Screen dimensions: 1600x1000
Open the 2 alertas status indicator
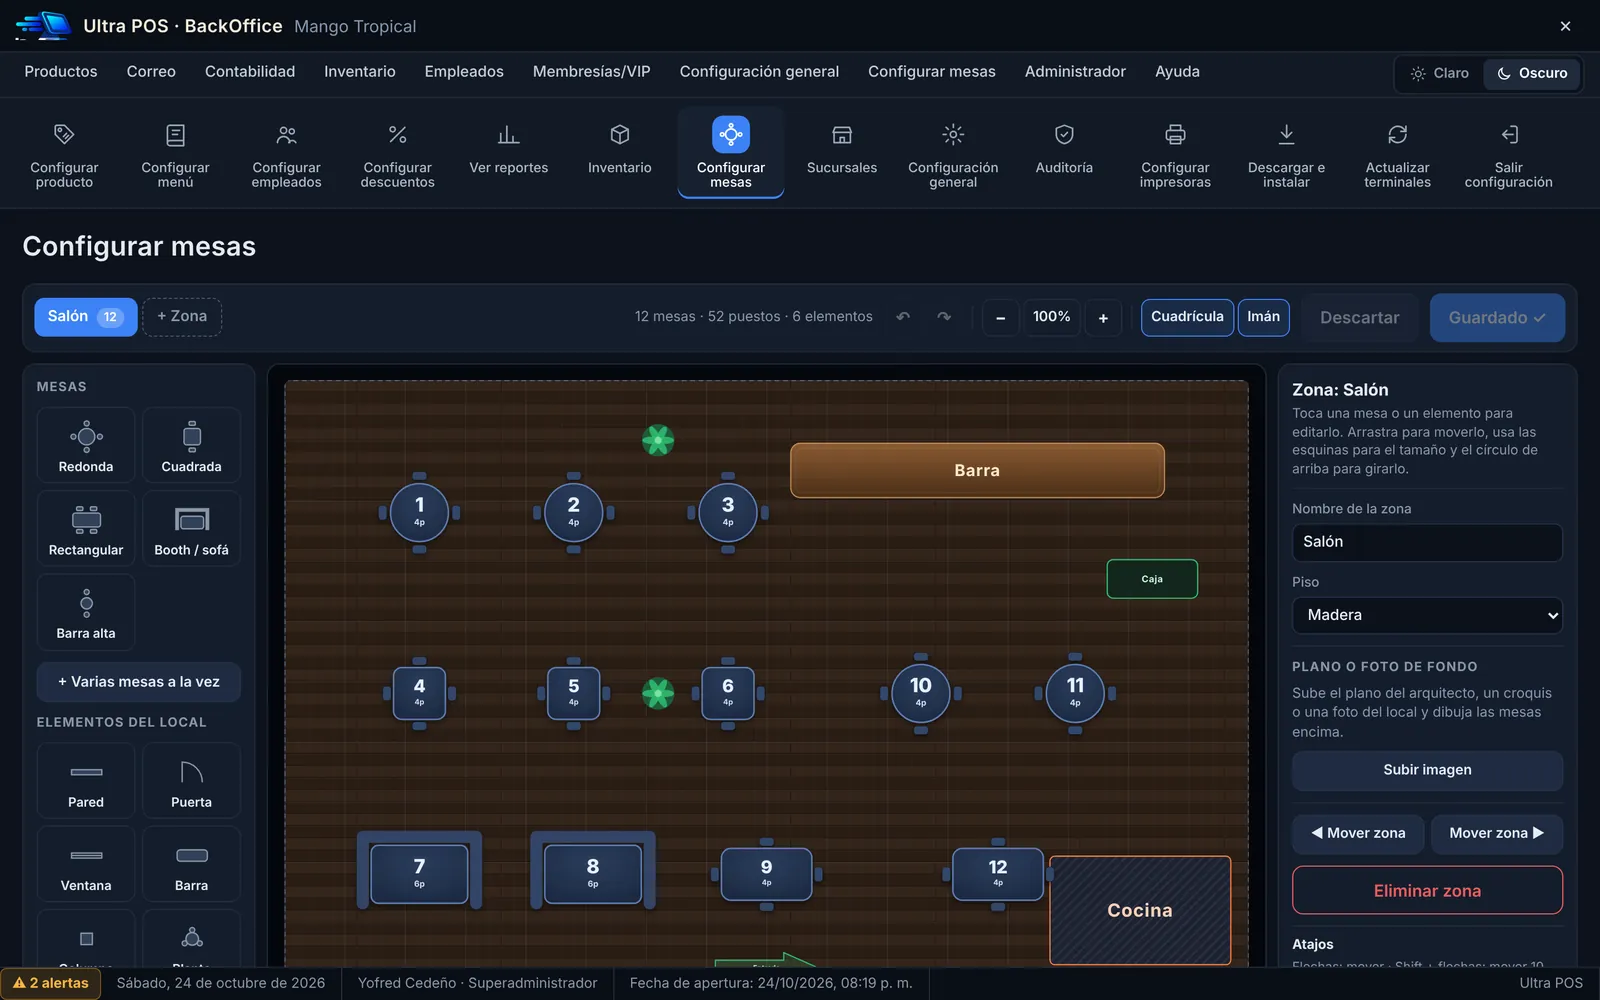(50, 983)
